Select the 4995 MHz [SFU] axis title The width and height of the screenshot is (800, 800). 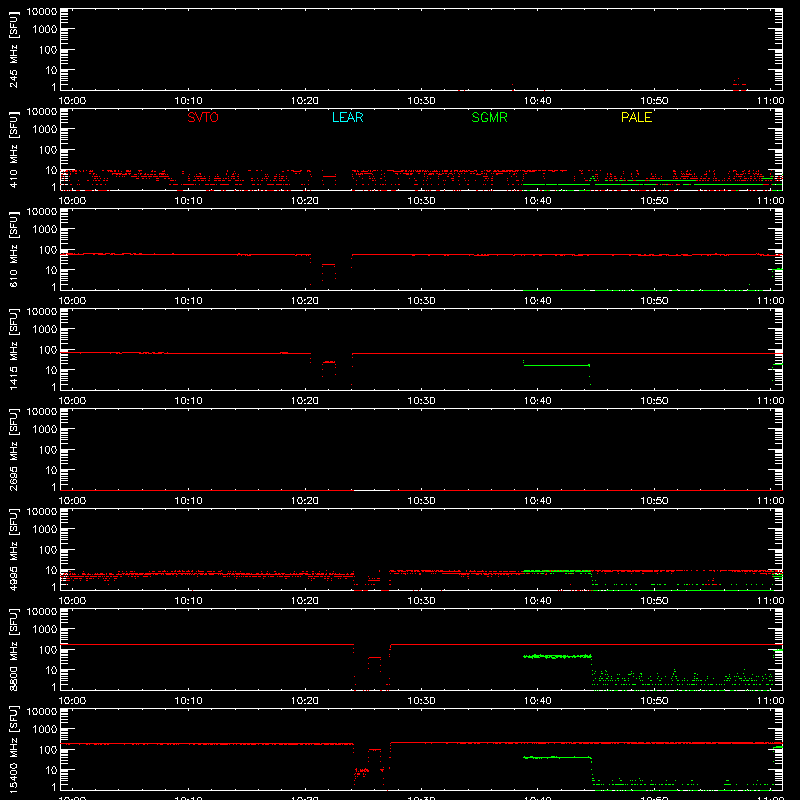point(14,550)
